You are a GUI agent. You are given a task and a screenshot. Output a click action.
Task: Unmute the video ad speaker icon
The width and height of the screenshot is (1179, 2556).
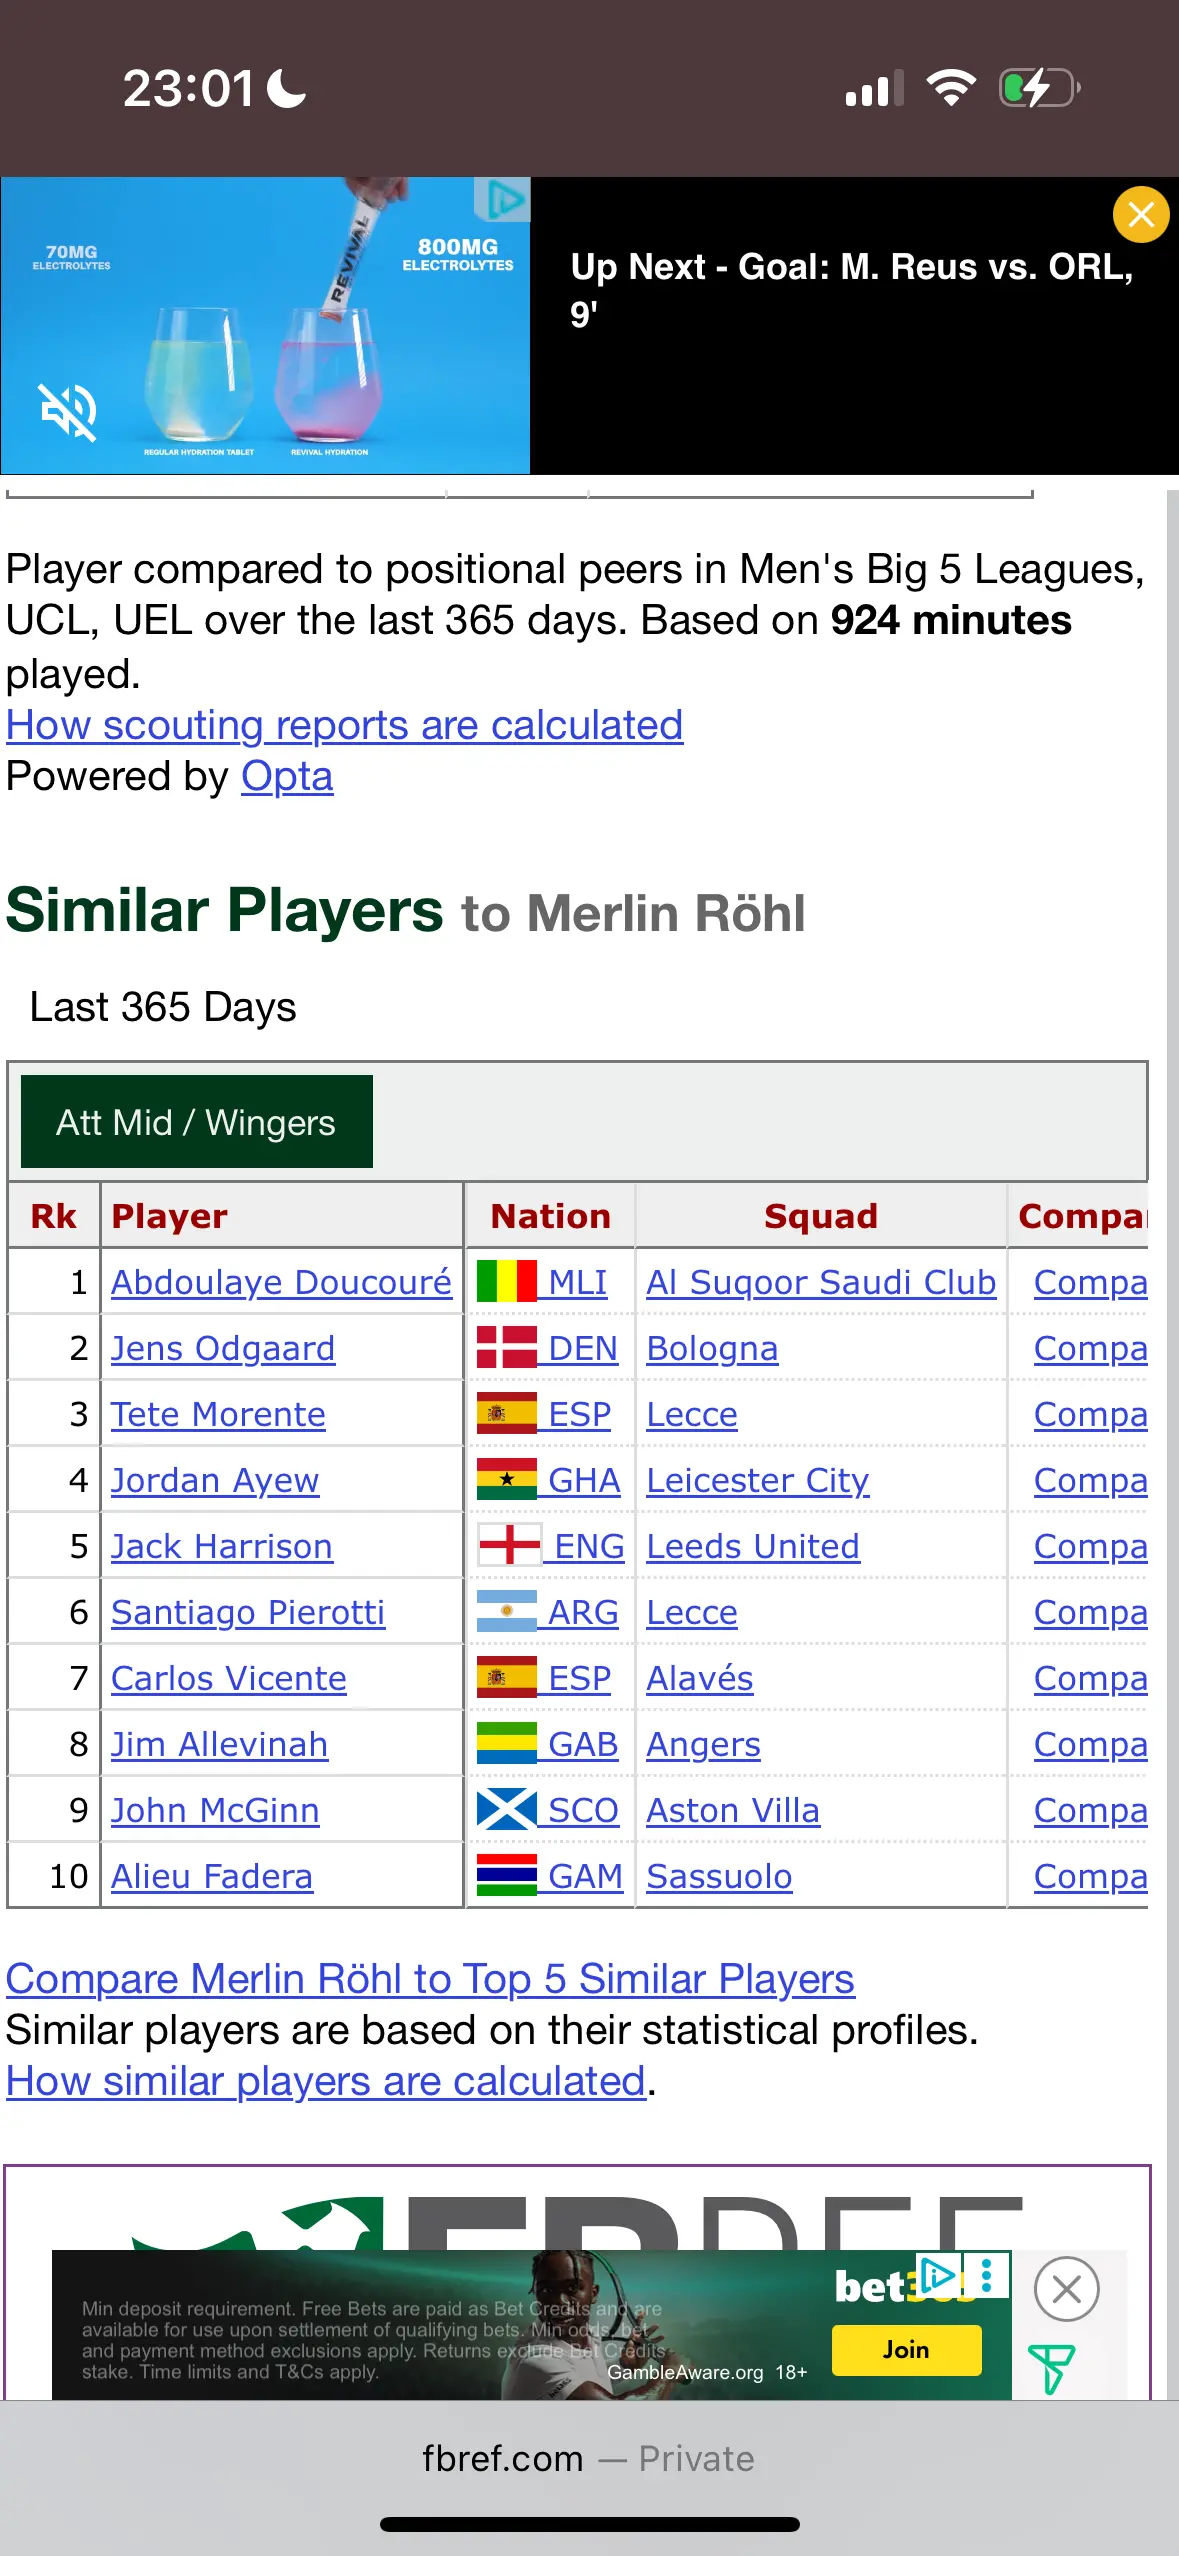pos(67,411)
